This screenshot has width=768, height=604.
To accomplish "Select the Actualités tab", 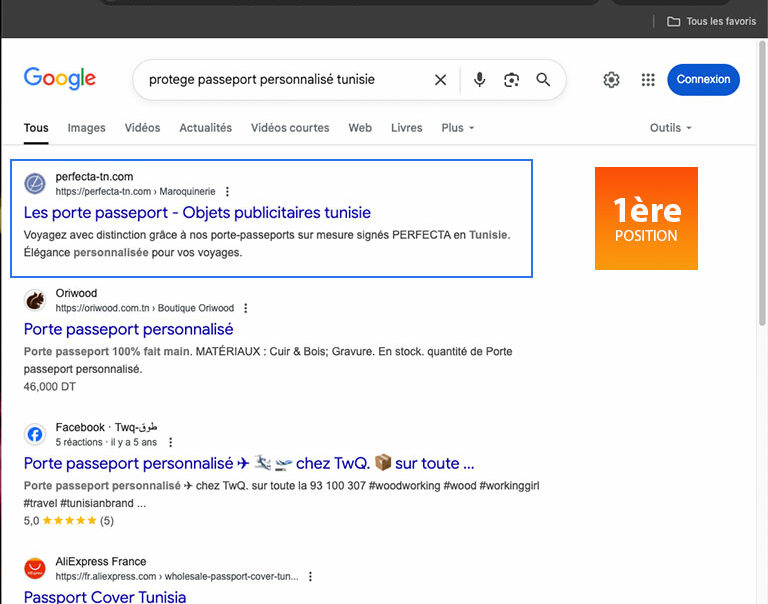I will pyautogui.click(x=205, y=128).
